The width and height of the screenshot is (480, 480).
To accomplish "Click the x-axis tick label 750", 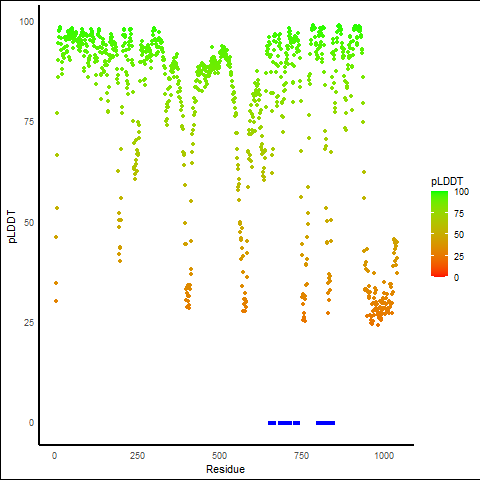I will [x=301, y=455].
